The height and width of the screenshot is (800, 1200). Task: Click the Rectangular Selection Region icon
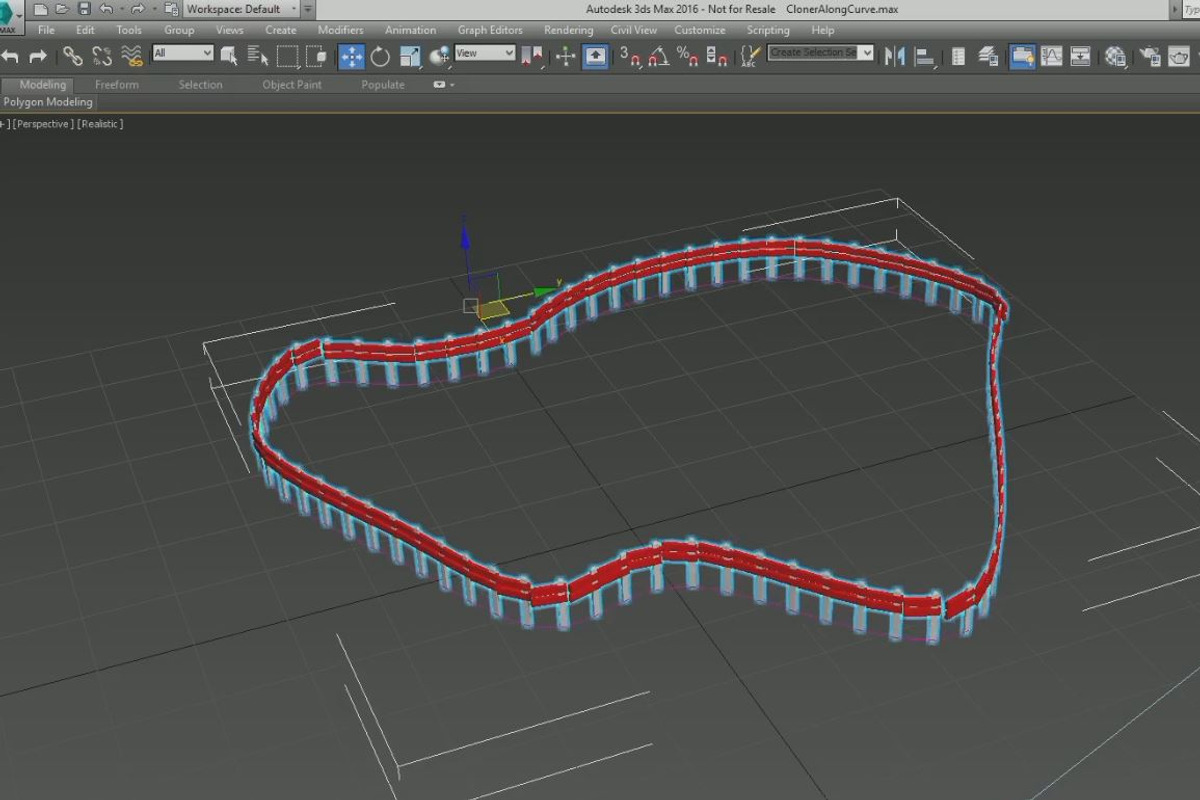(x=287, y=56)
